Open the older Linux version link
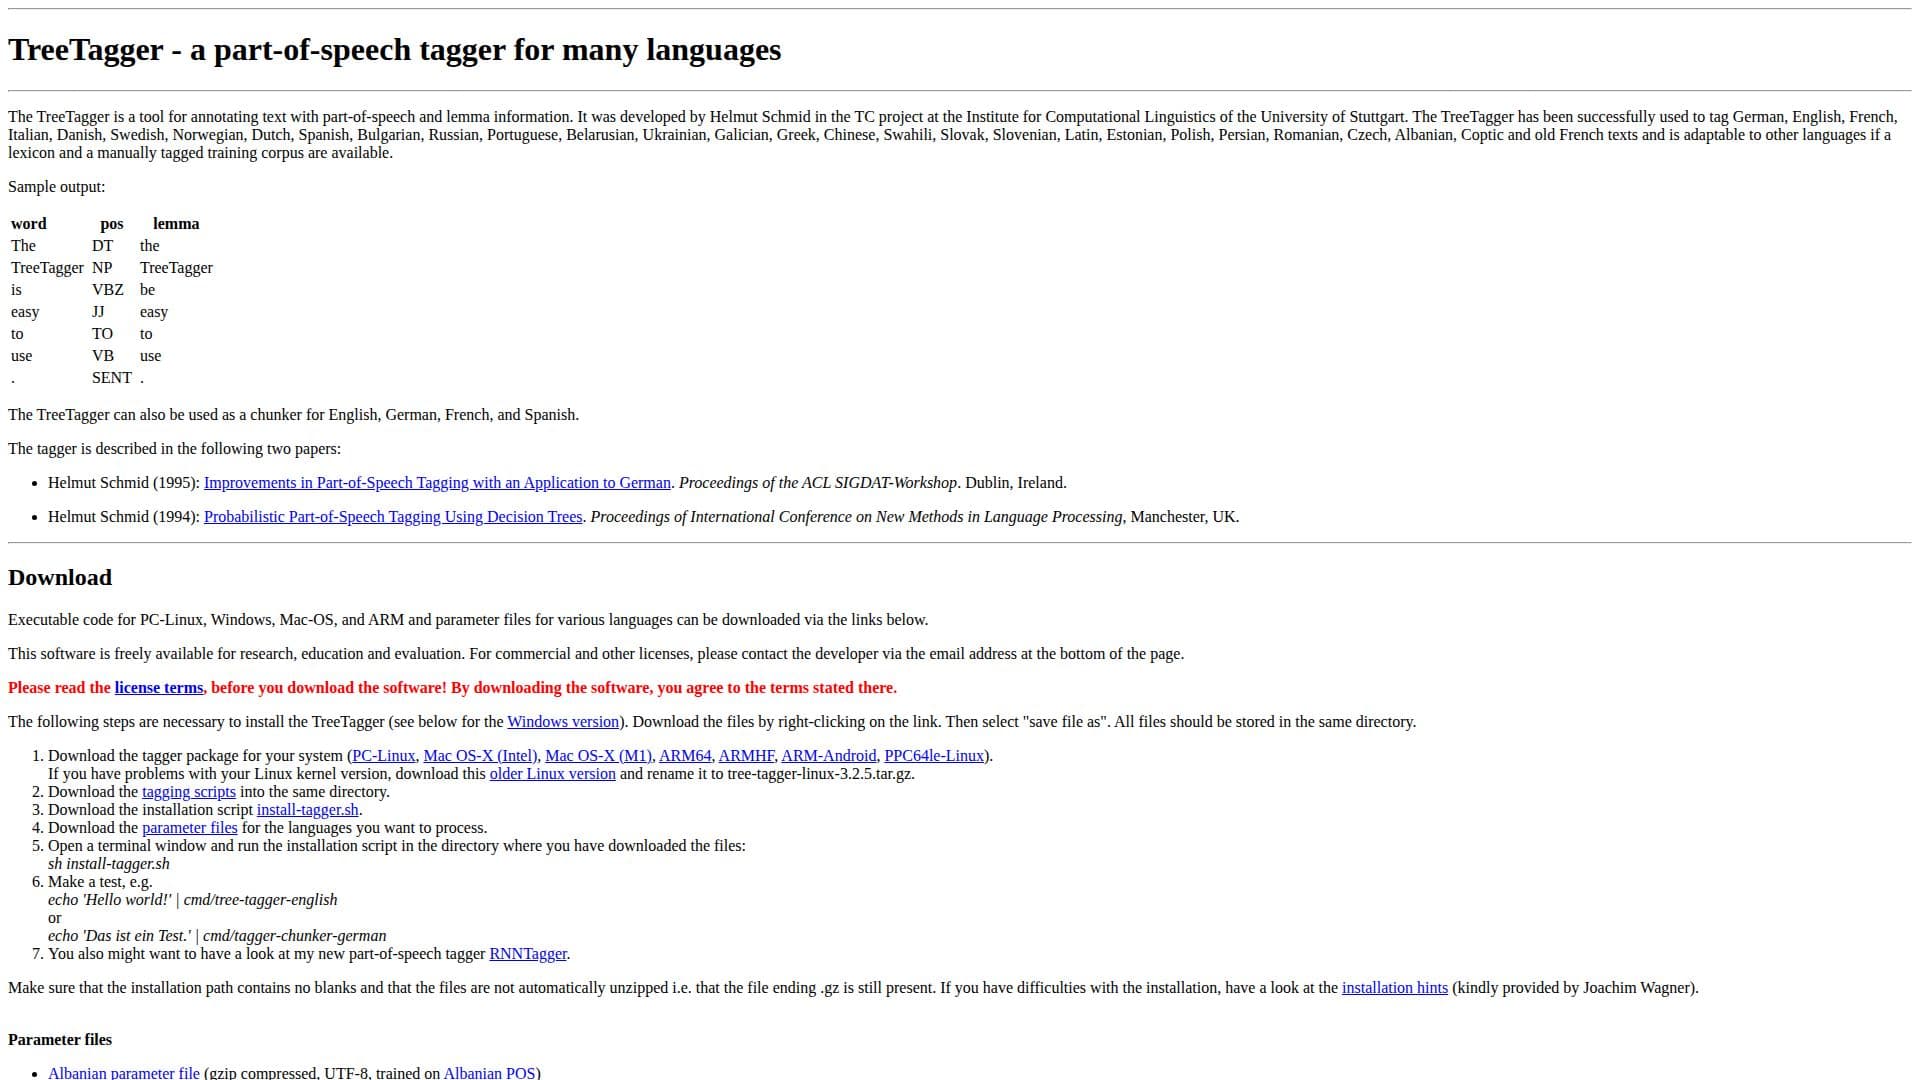 click(552, 774)
